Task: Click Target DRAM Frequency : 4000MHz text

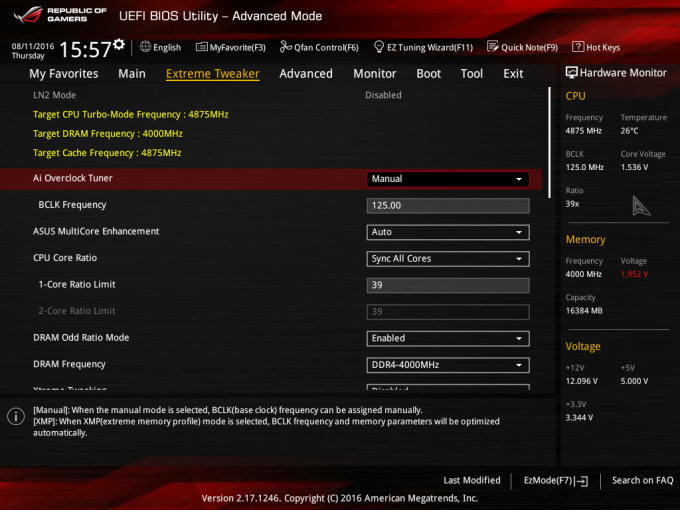Action: click(108, 134)
